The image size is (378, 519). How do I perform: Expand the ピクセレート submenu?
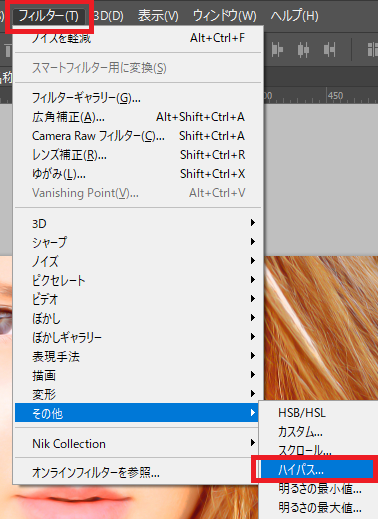(x=138, y=280)
